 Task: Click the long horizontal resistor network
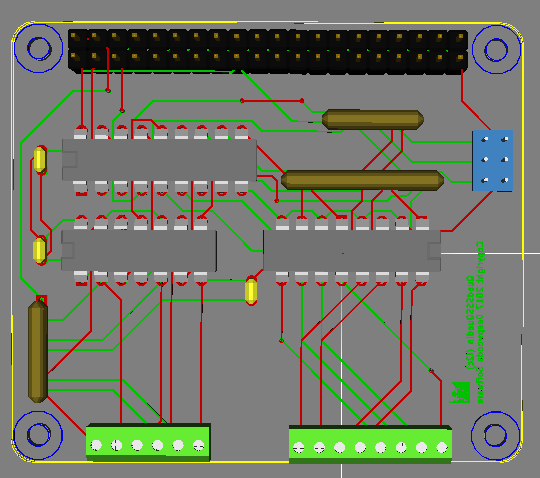pos(362,180)
